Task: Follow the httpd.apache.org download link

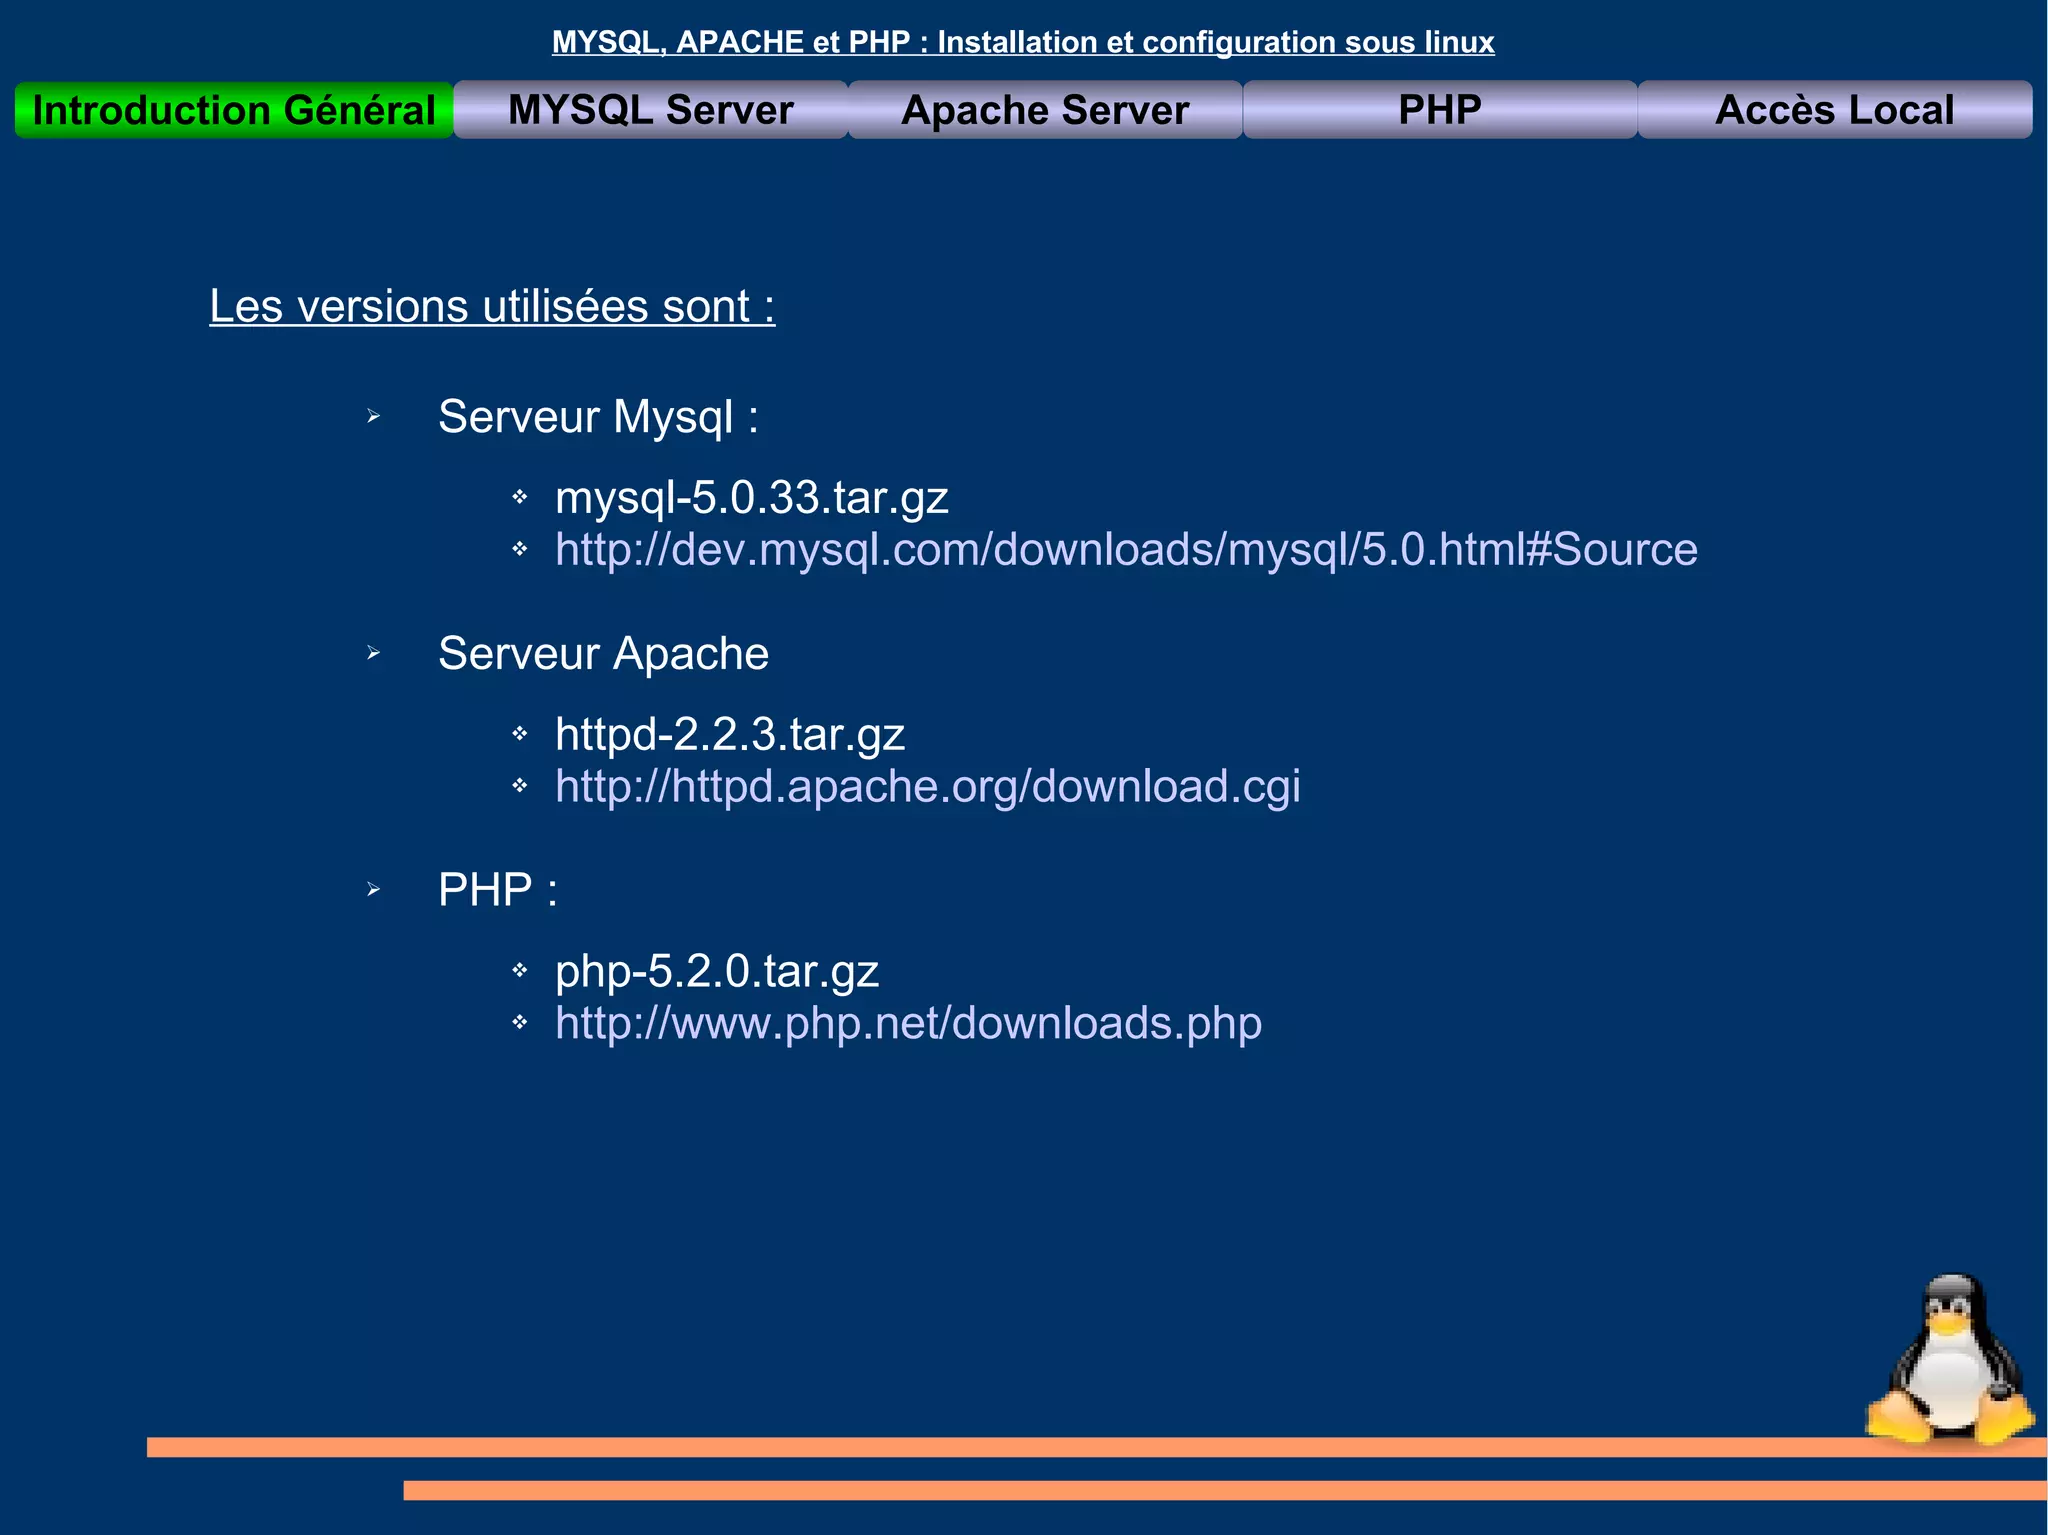Action: point(928,787)
